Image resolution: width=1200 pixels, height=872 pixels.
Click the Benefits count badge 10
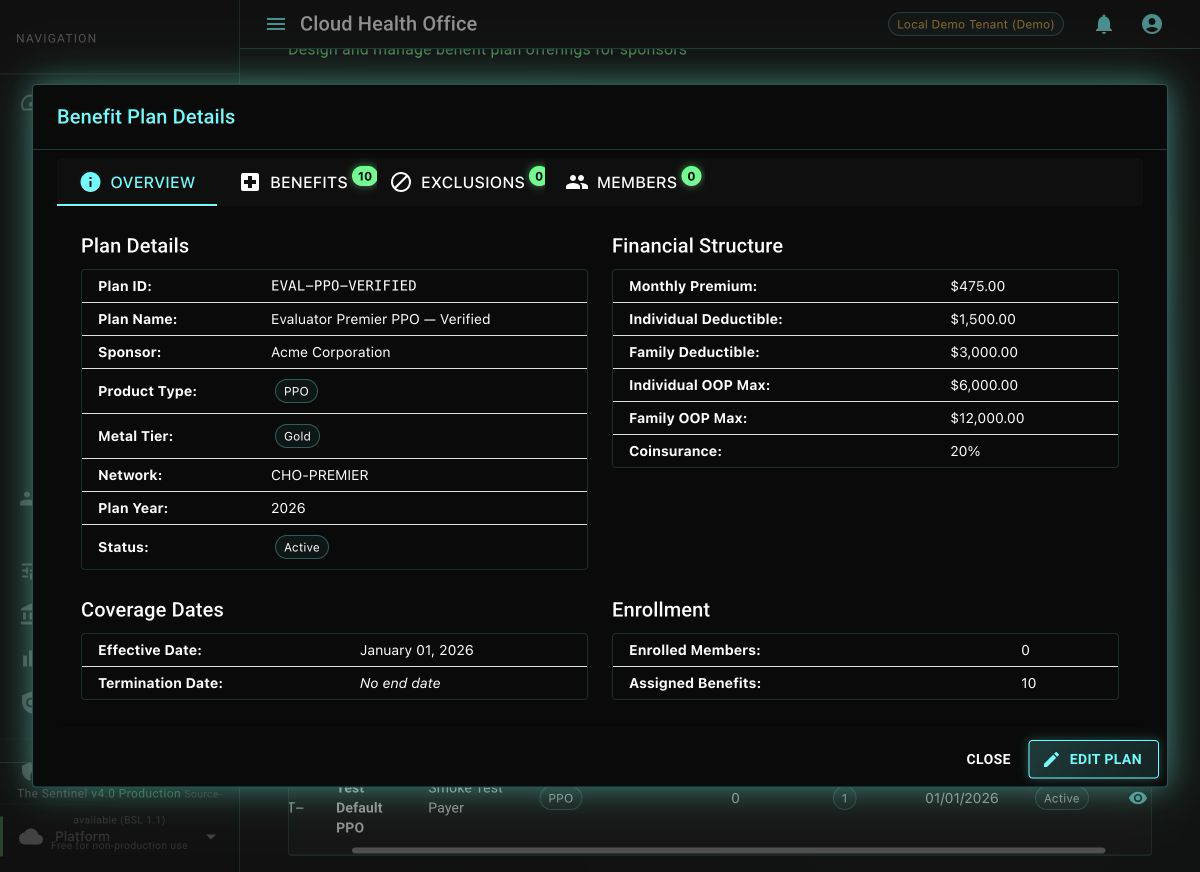(x=364, y=177)
